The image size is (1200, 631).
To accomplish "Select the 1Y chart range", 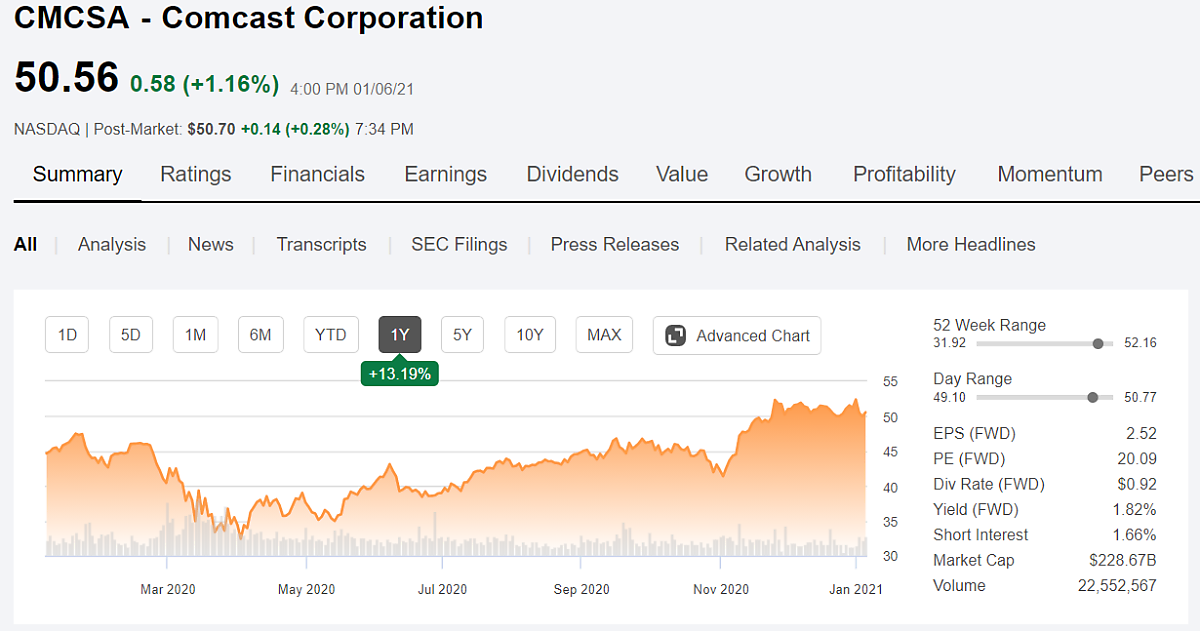I will point(400,335).
